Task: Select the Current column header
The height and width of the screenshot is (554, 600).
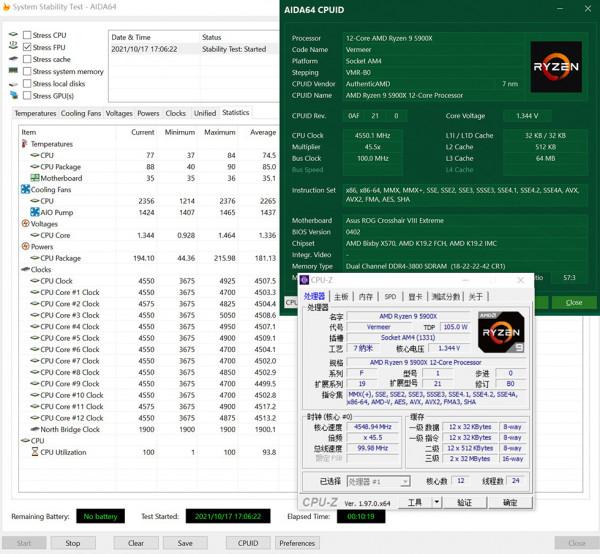Action: pos(143,132)
